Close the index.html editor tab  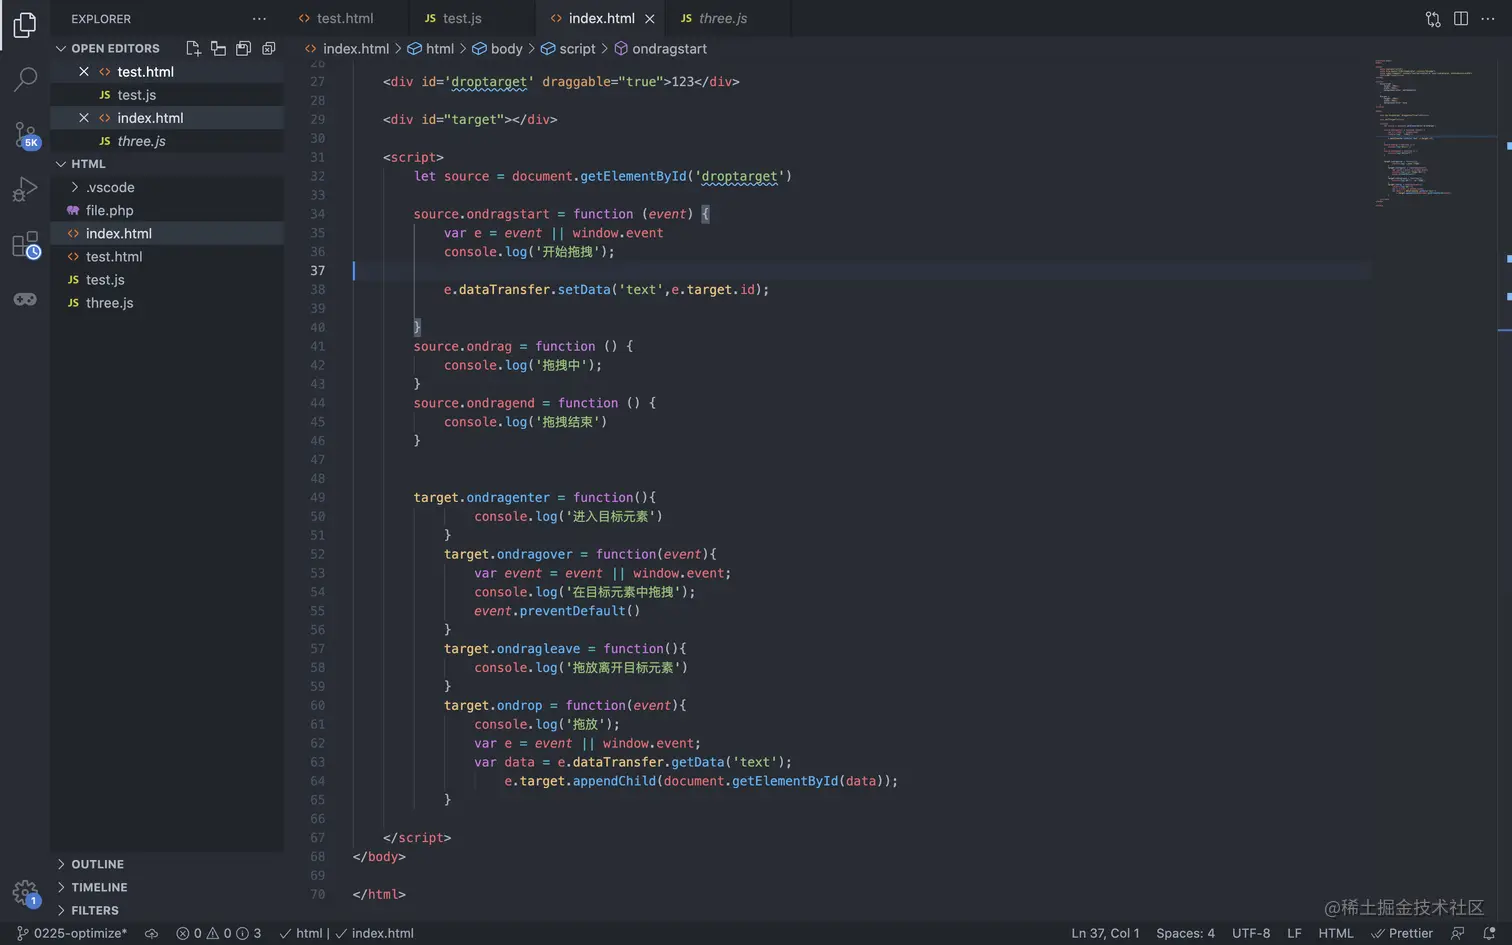point(650,19)
